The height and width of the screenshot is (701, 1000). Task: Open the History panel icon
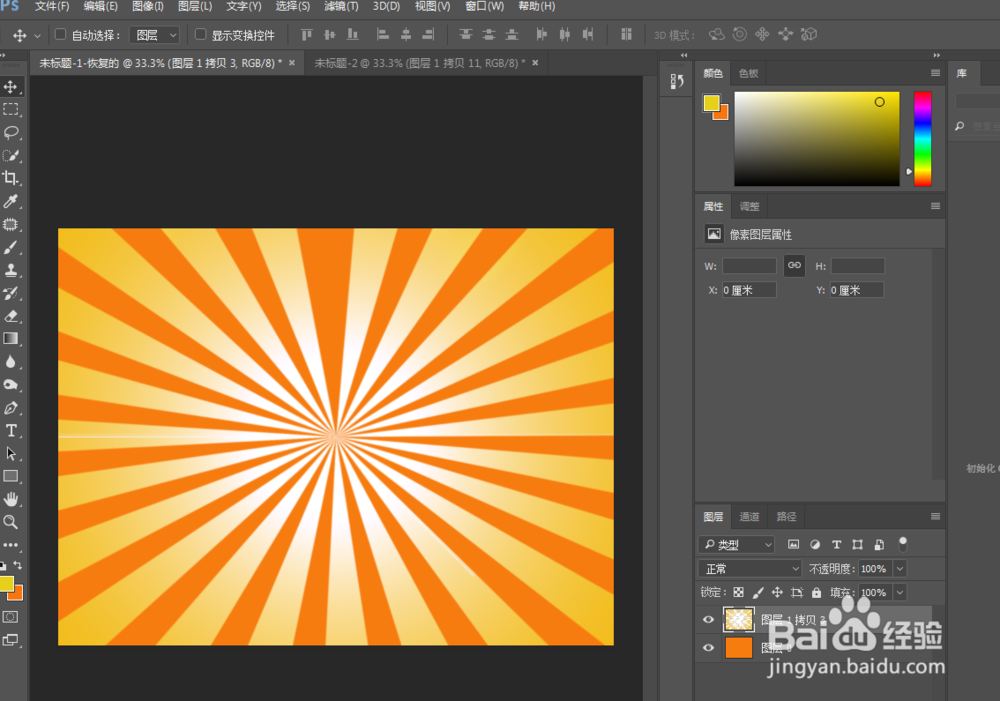click(677, 81)
